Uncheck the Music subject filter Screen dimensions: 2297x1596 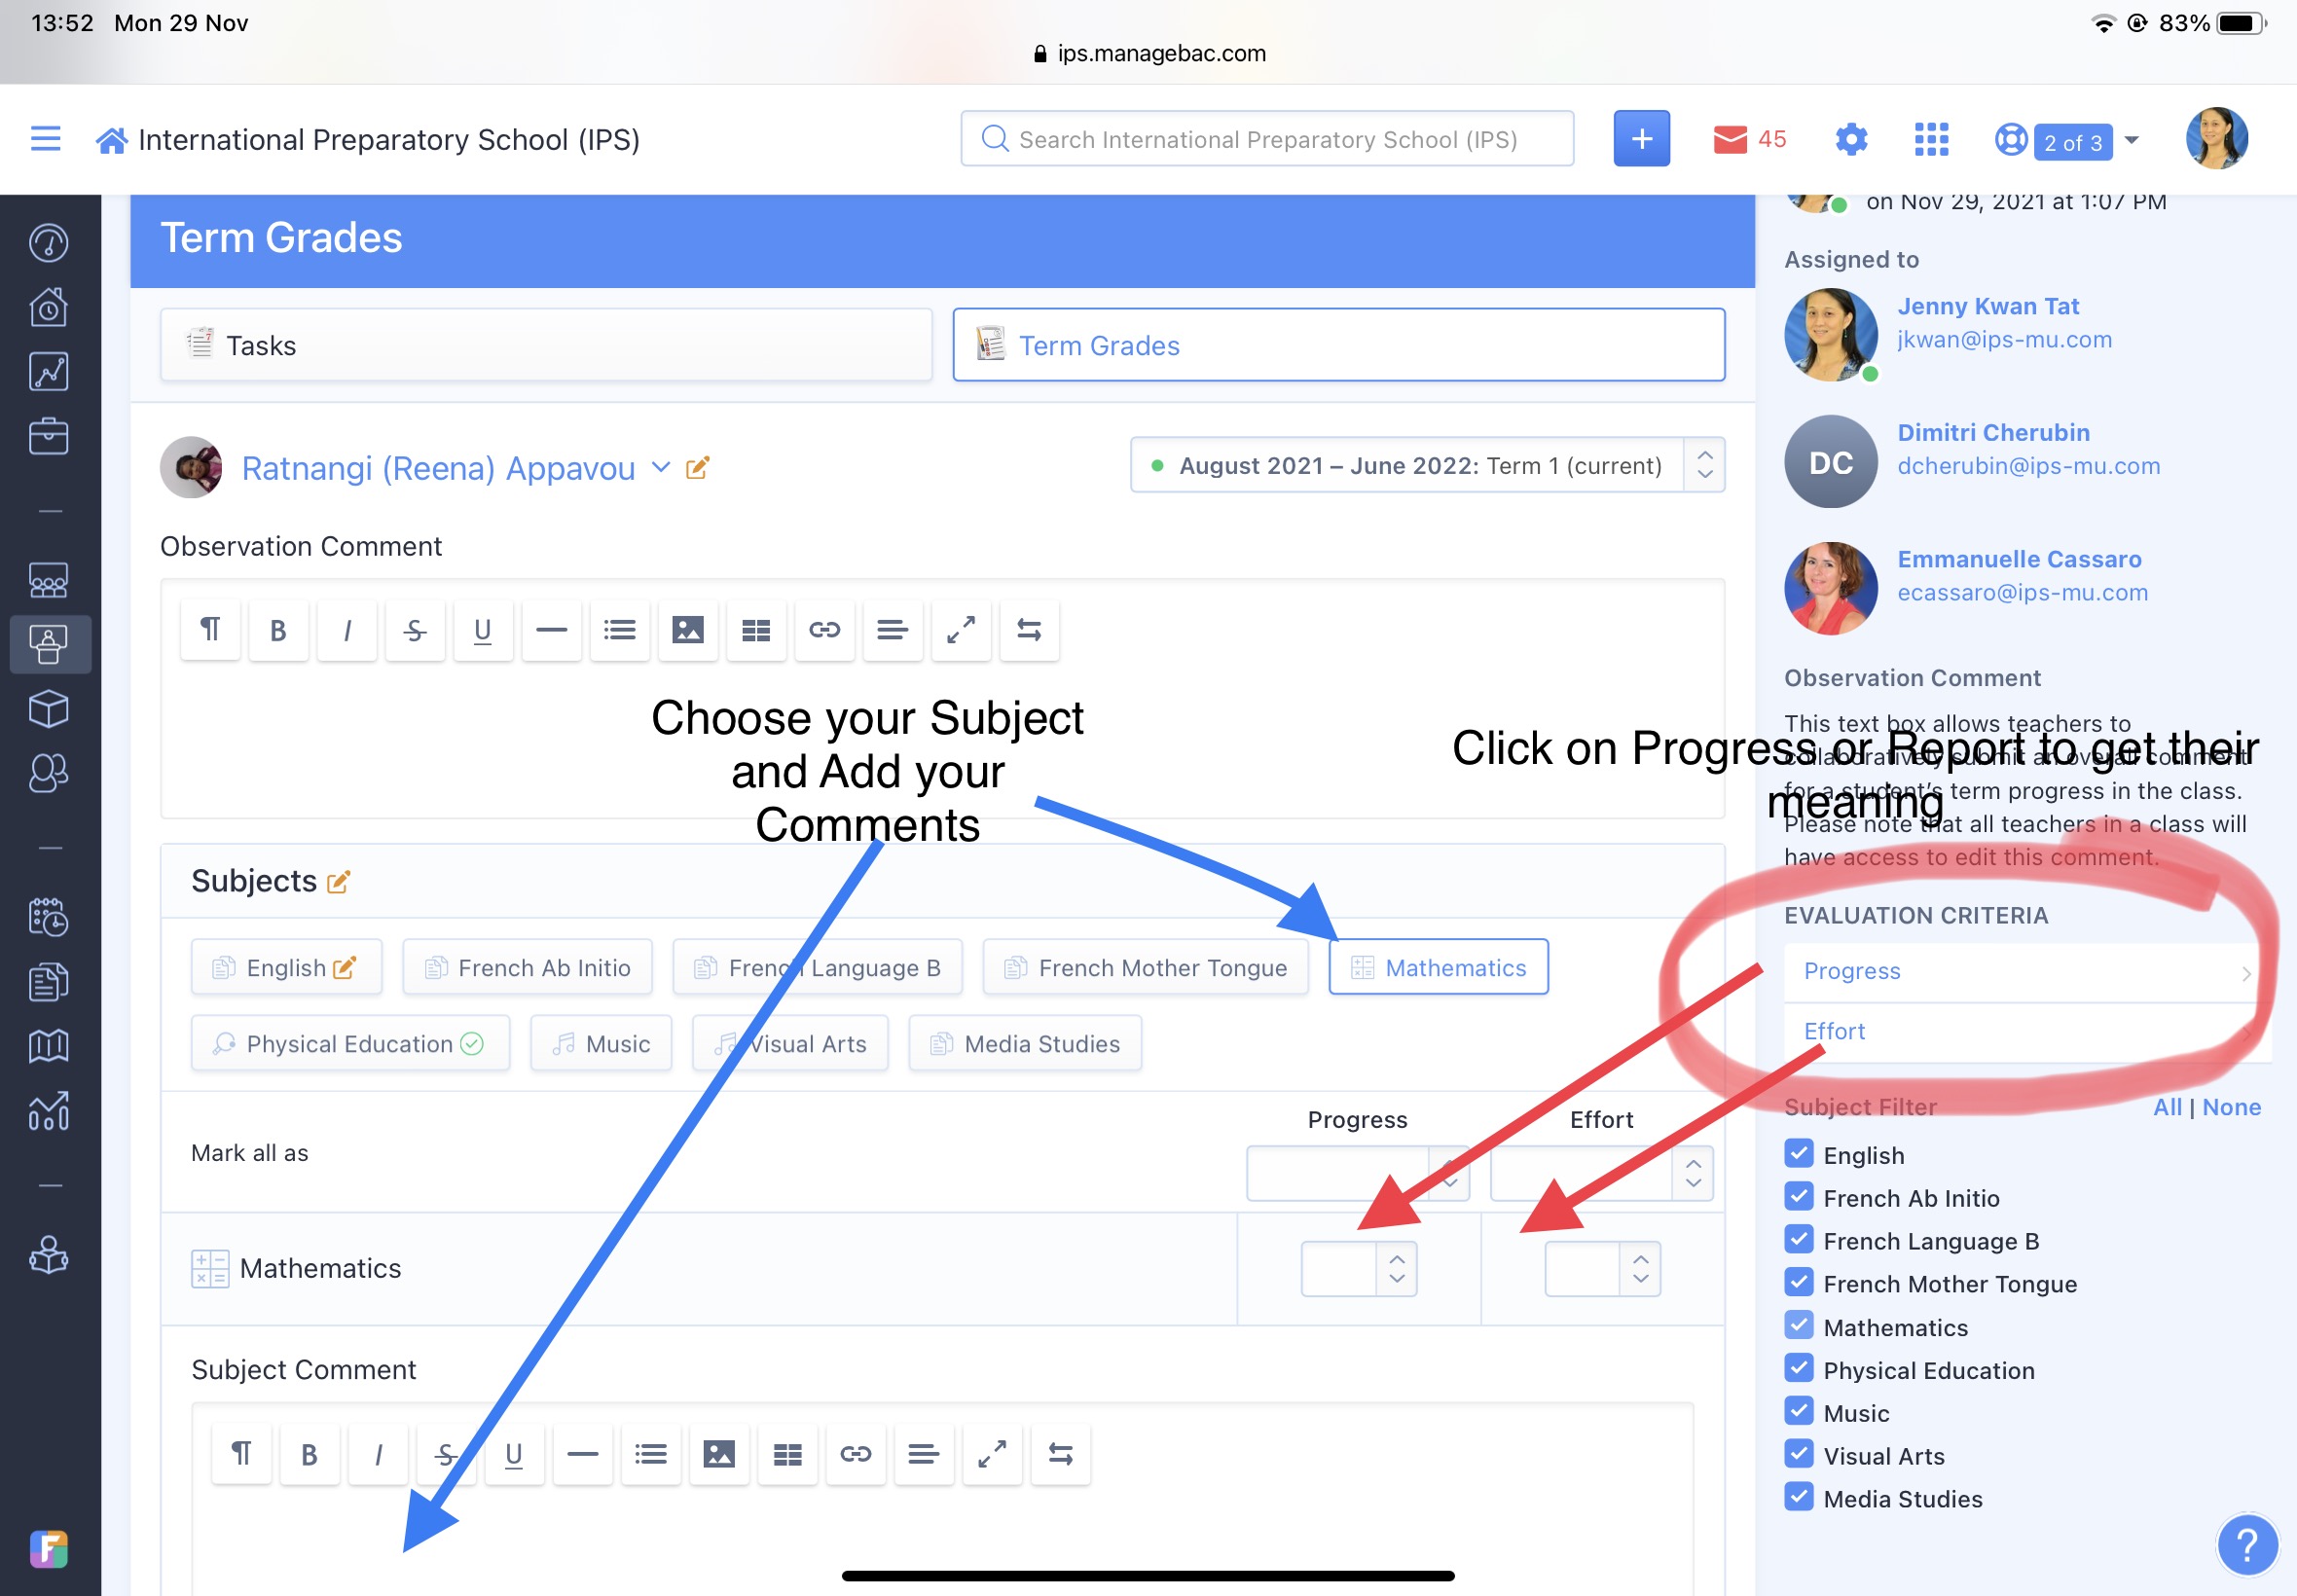click(x=1798, y=1412)
